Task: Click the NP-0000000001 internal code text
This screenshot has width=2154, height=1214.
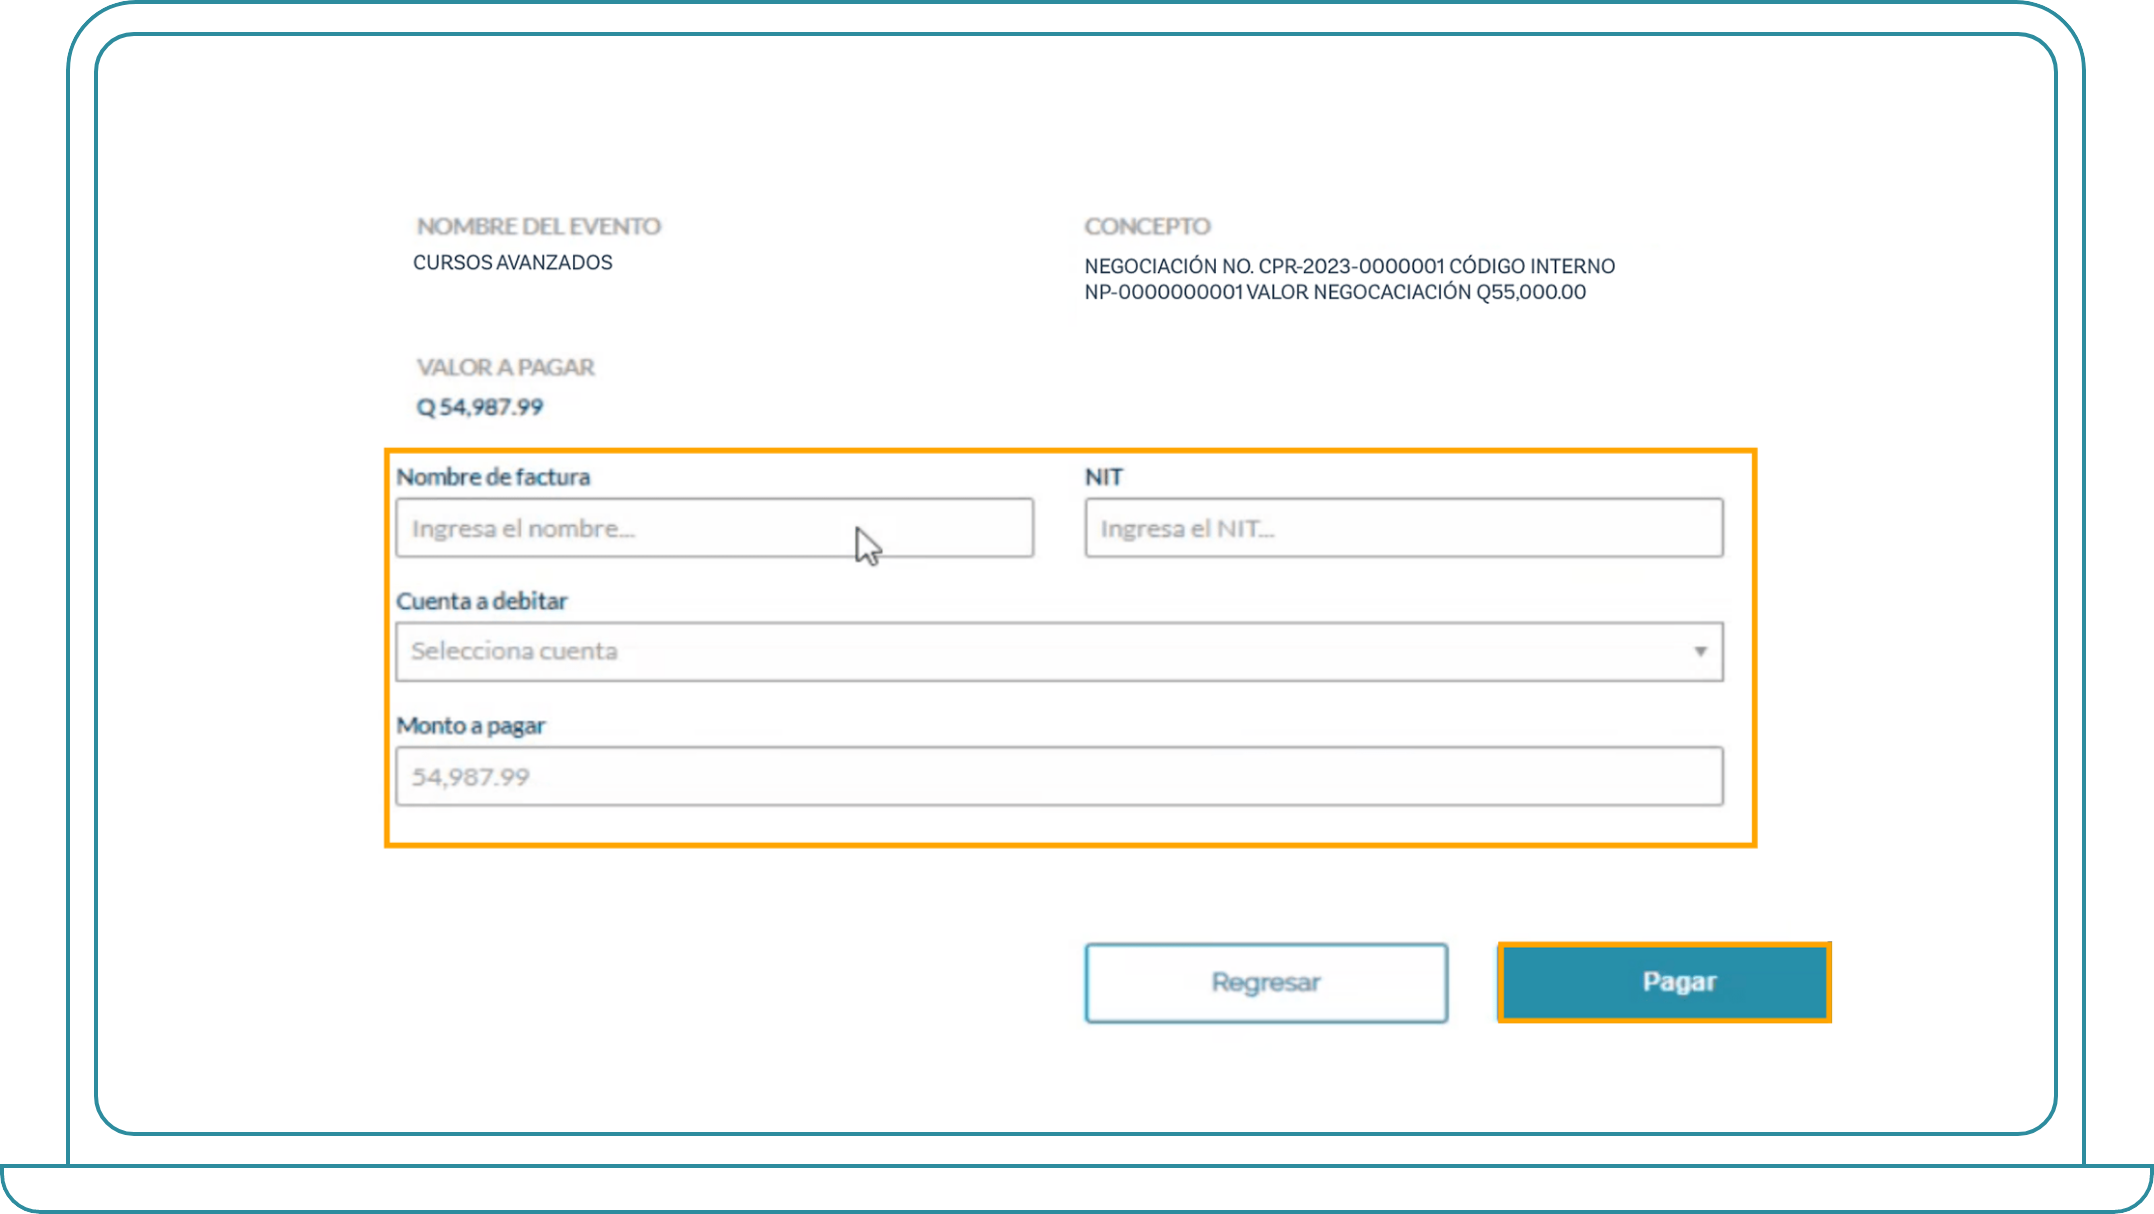Action: point(1163,292)
